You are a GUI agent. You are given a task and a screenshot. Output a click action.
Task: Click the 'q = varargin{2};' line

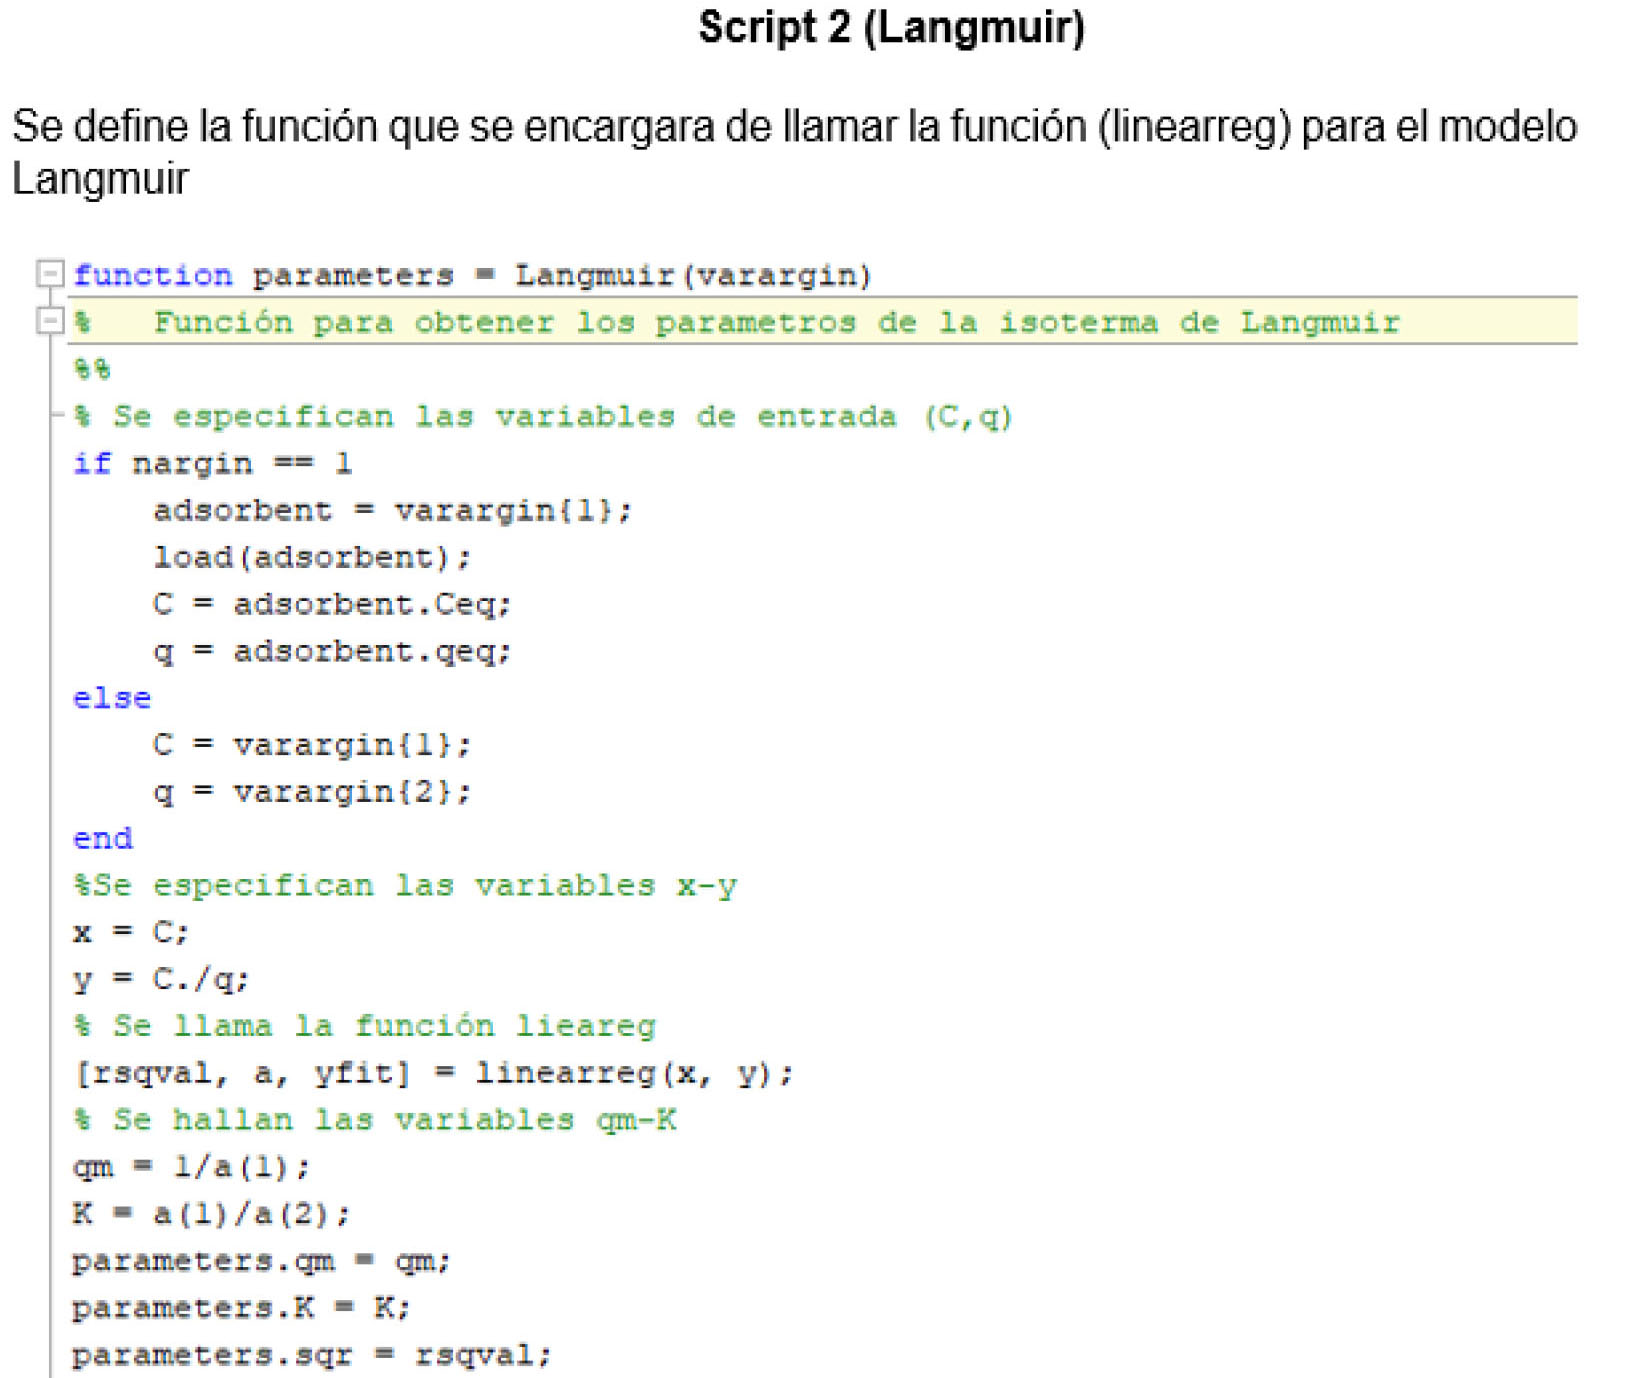(x=311, y=792)
